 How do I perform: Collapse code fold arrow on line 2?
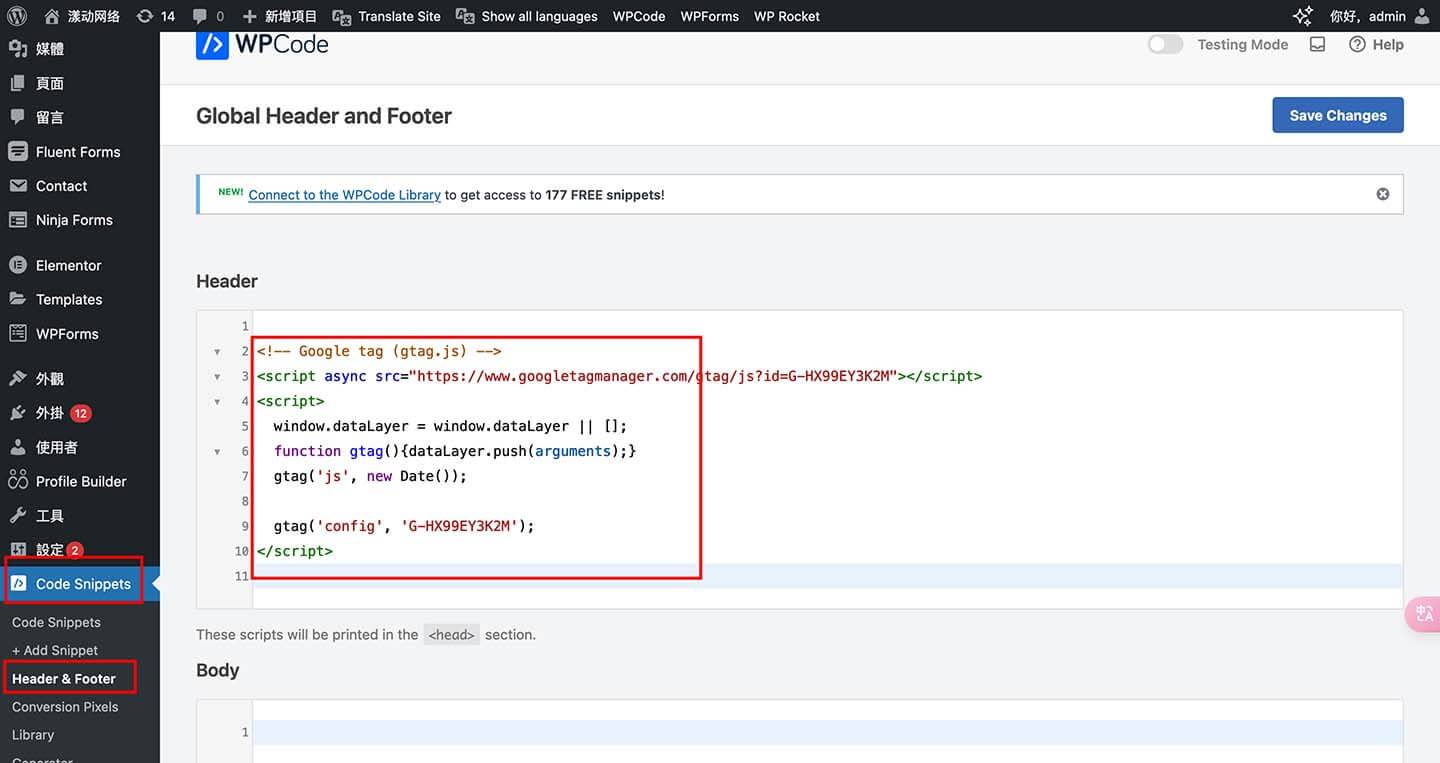tap(217, 352)
